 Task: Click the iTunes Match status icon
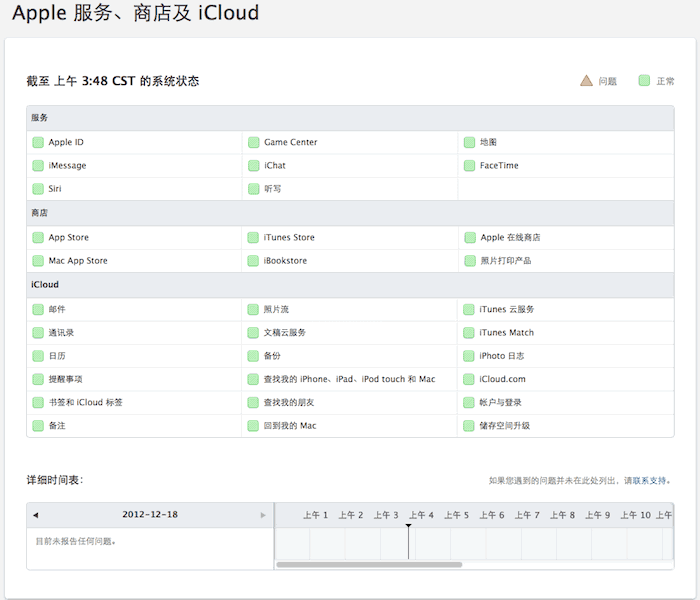468,333
